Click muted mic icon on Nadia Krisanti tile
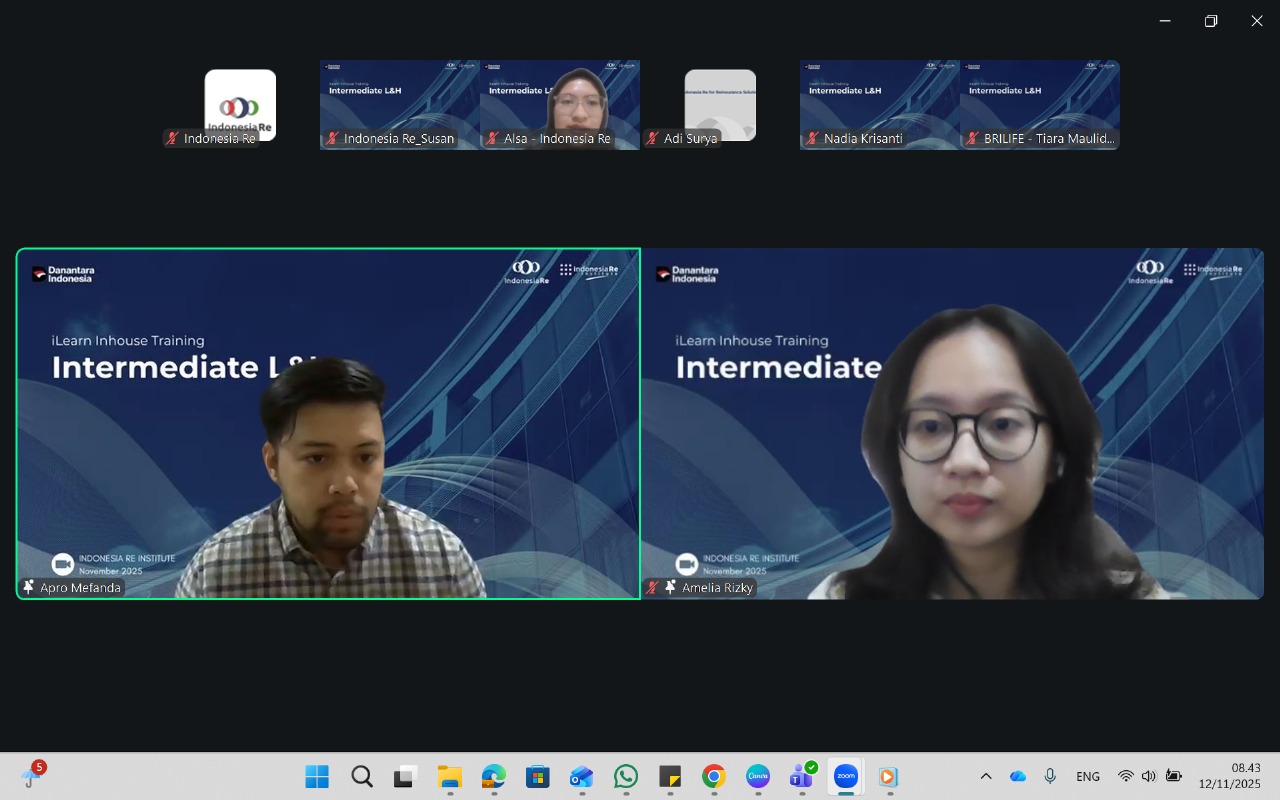The image size is (1280, 800). click(812, 139)
